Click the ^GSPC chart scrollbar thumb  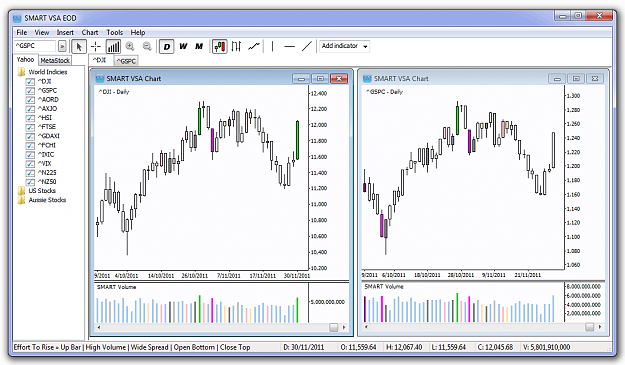pos(589,327)
